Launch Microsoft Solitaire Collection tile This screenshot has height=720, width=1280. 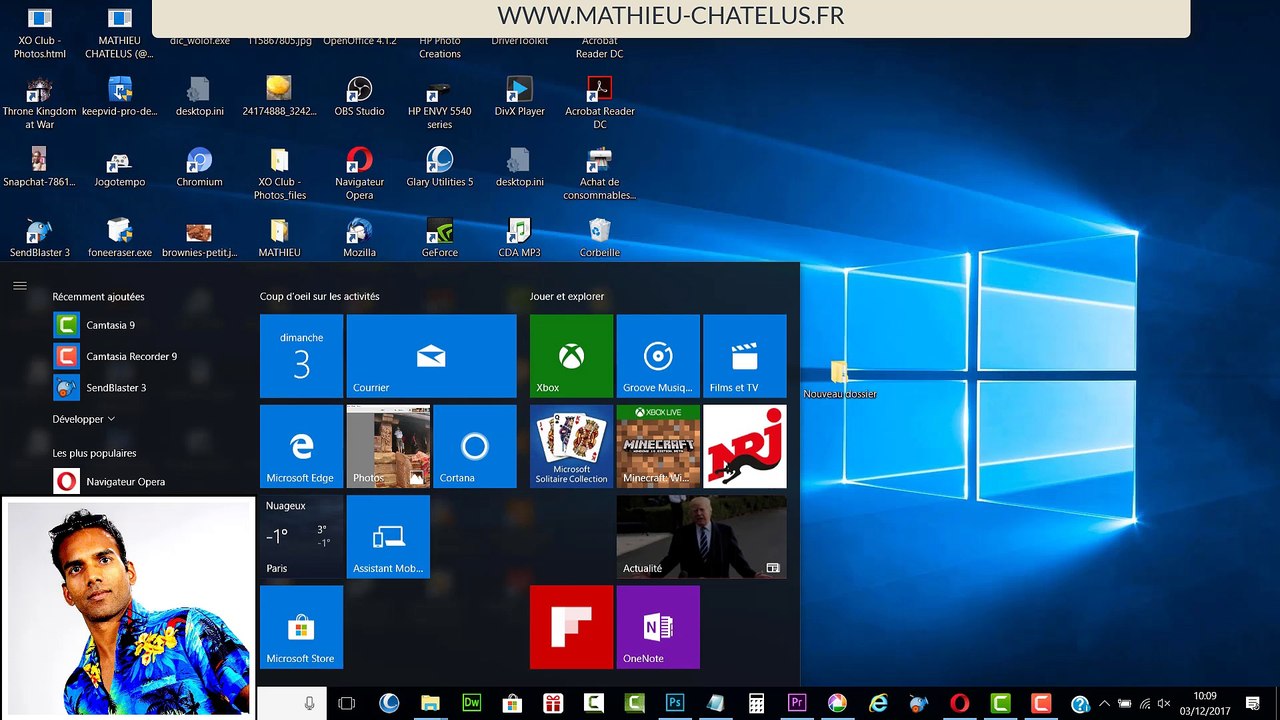(571, 446)
